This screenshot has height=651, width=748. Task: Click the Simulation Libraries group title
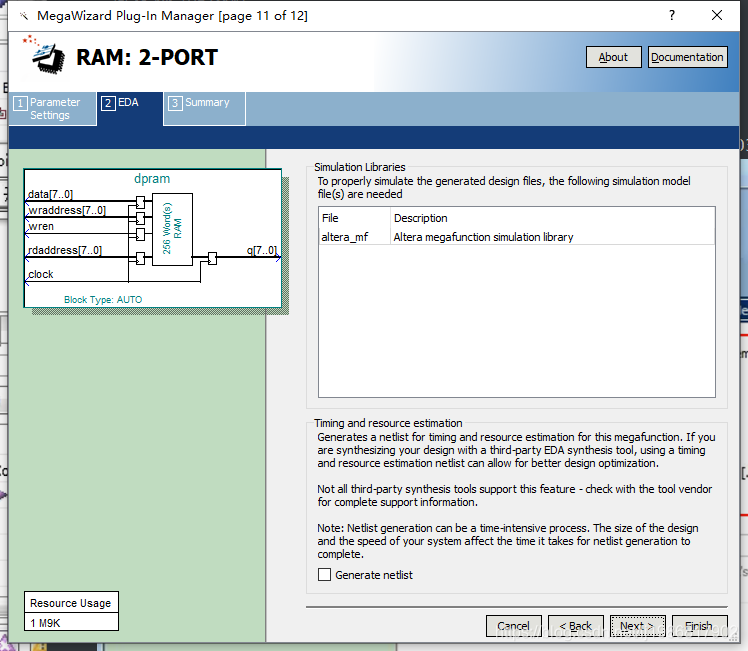pyautogui.click(x=360, y=167)
